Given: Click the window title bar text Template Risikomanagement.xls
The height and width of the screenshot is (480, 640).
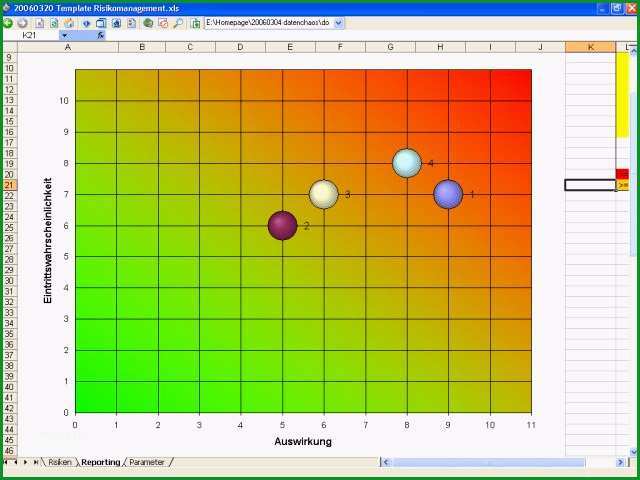Looking at the screenshot, I should tap(97, 8).
